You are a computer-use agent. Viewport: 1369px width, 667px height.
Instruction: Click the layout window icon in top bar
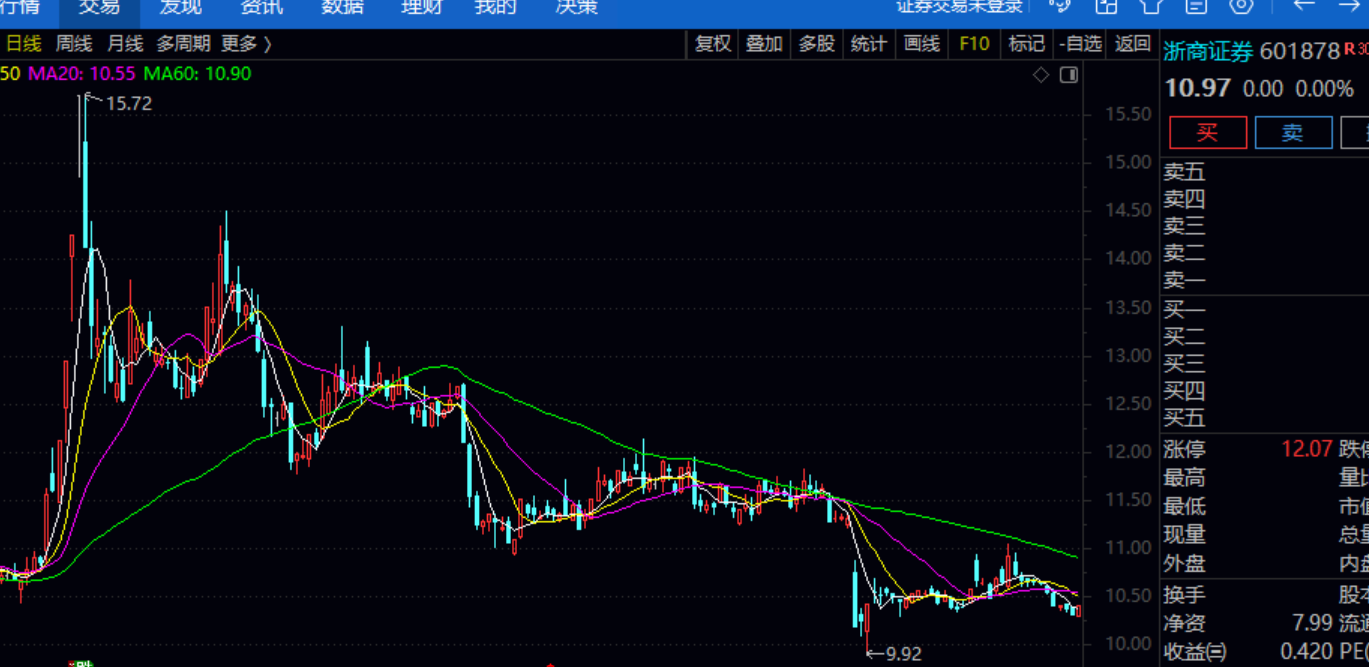tap(1106, 5)
